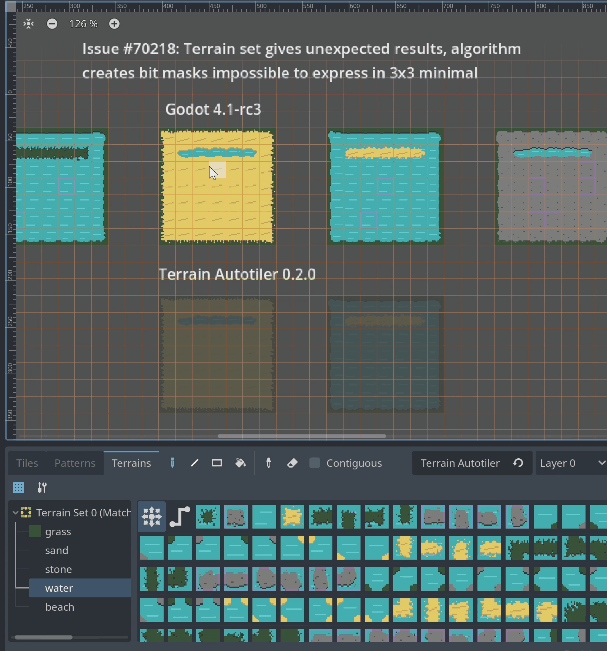Enable the Contiguous checkbox
The image size is (607, 651).
pyautogui.click(x=315, y=463)
